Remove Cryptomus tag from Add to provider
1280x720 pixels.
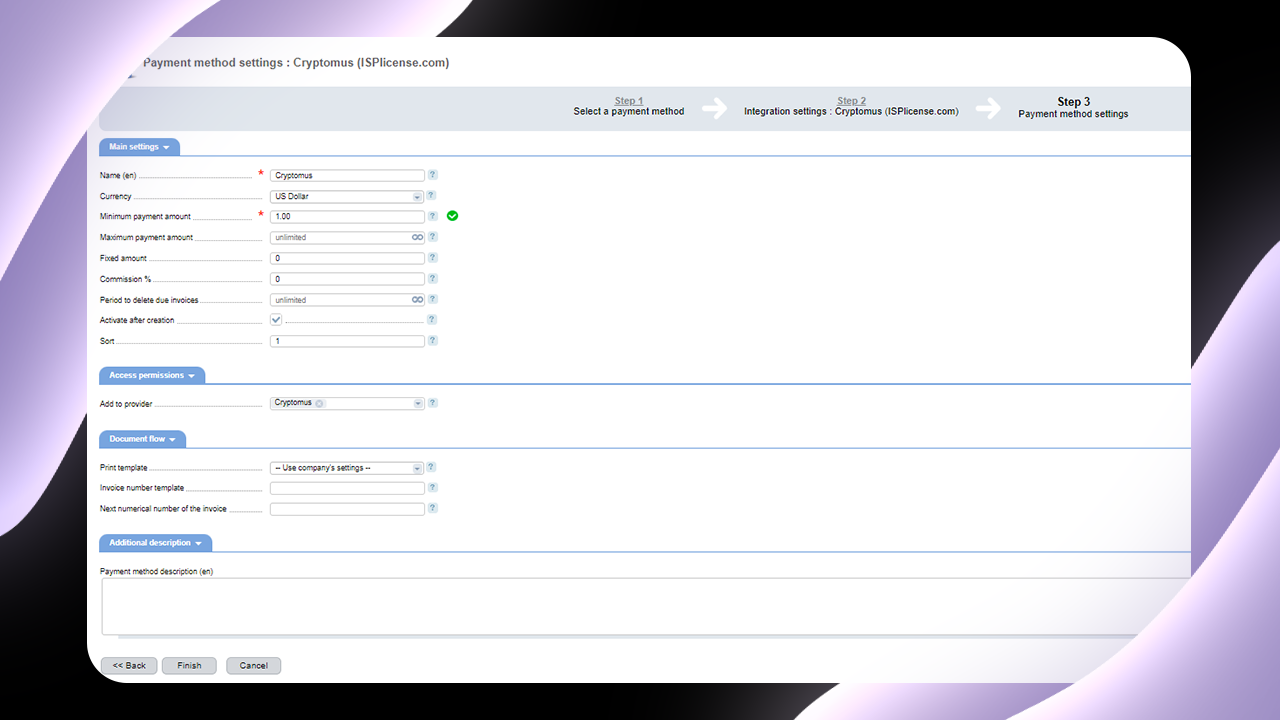pyautogui.click(x=320, y=403)
